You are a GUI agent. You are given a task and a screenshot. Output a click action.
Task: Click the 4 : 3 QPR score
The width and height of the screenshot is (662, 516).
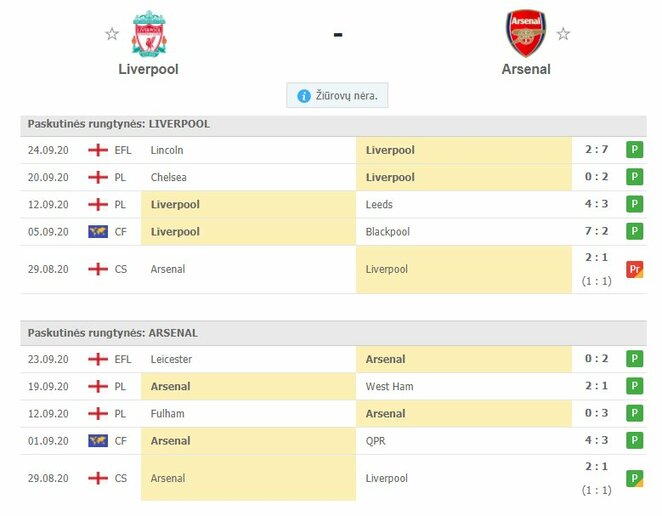[599, 440]
